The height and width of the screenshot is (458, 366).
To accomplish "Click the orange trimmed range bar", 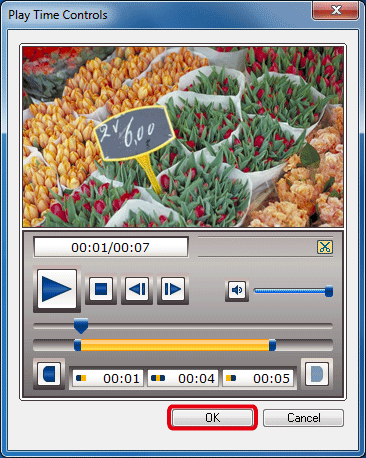I will click(x=175, y=345).
